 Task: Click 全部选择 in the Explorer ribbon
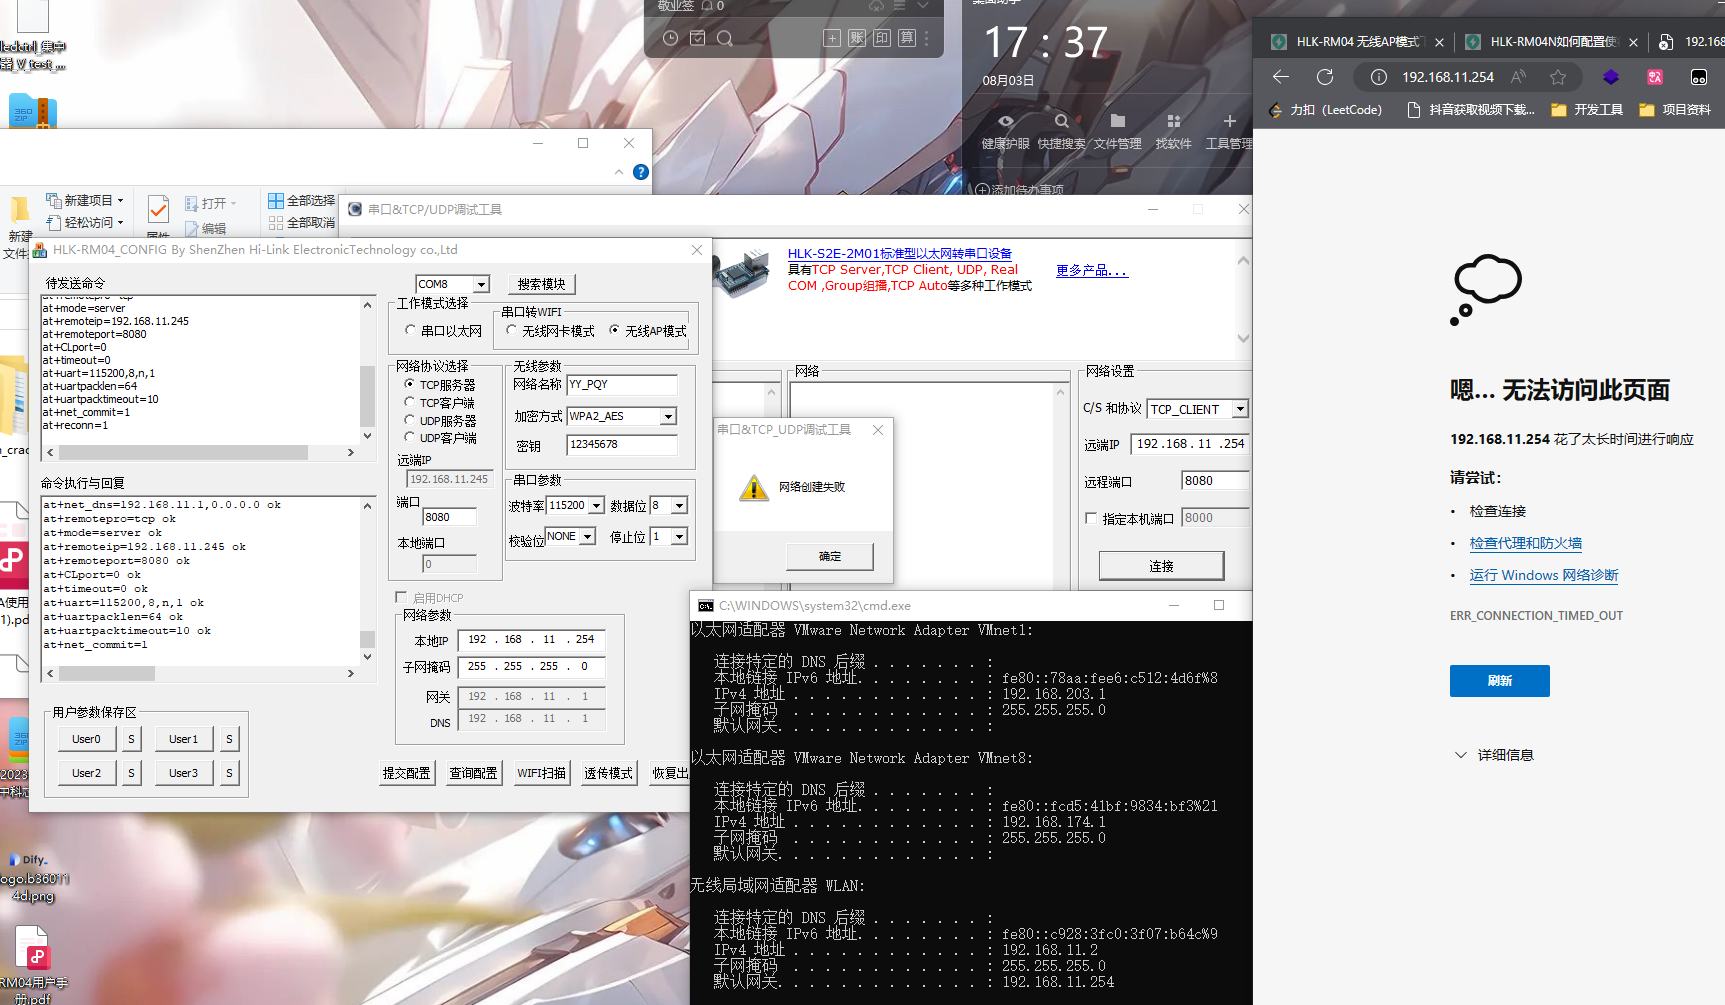[x=301, y=201]
